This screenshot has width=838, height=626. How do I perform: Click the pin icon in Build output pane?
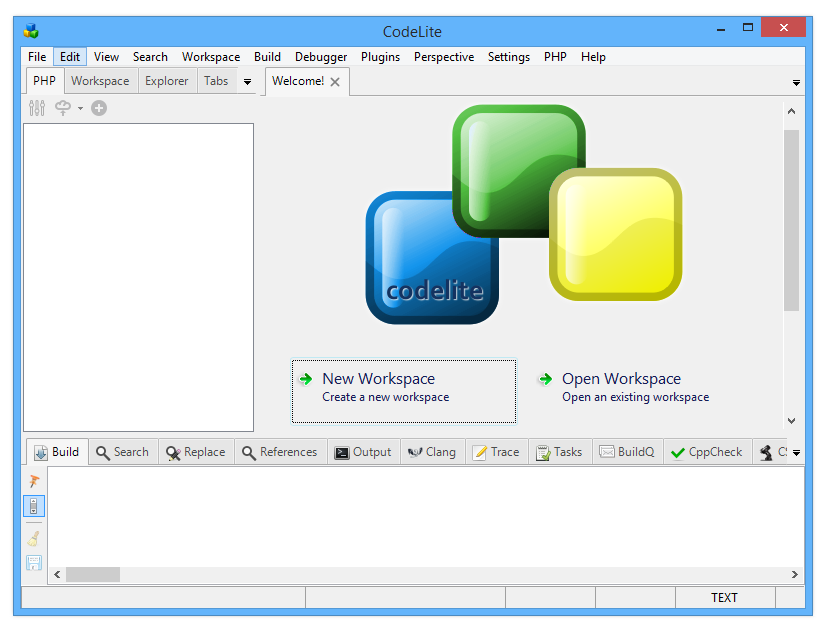[x=34, y=481]
